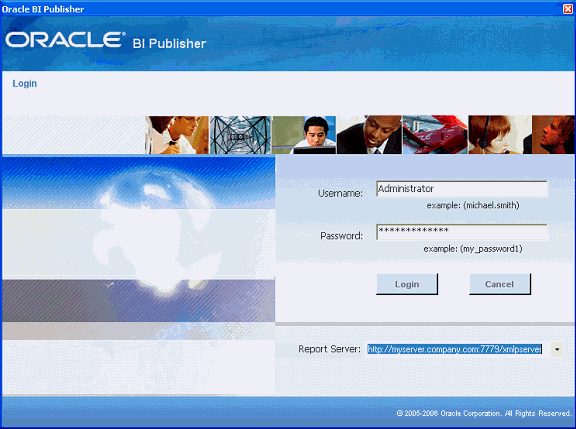Expand the Report Server dropdown arrow
This screenshot has height=429, width=576.
point(557,349)
